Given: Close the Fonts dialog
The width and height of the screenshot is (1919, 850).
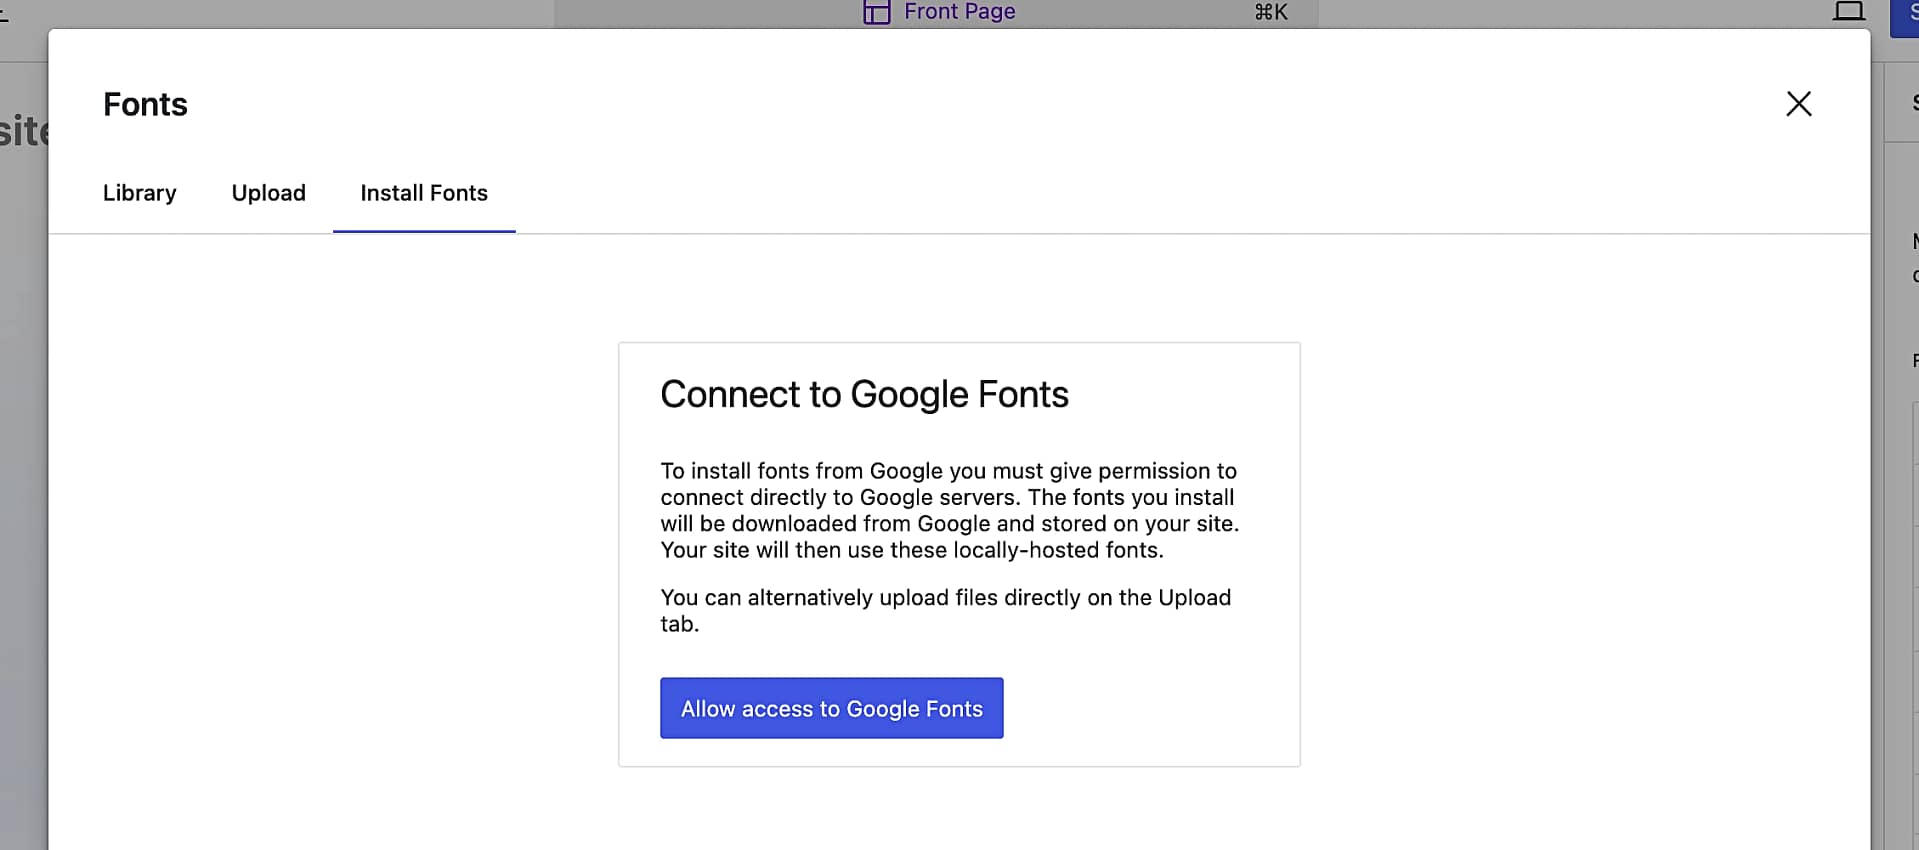Looking at the screenshot, I should (1798, 104).
